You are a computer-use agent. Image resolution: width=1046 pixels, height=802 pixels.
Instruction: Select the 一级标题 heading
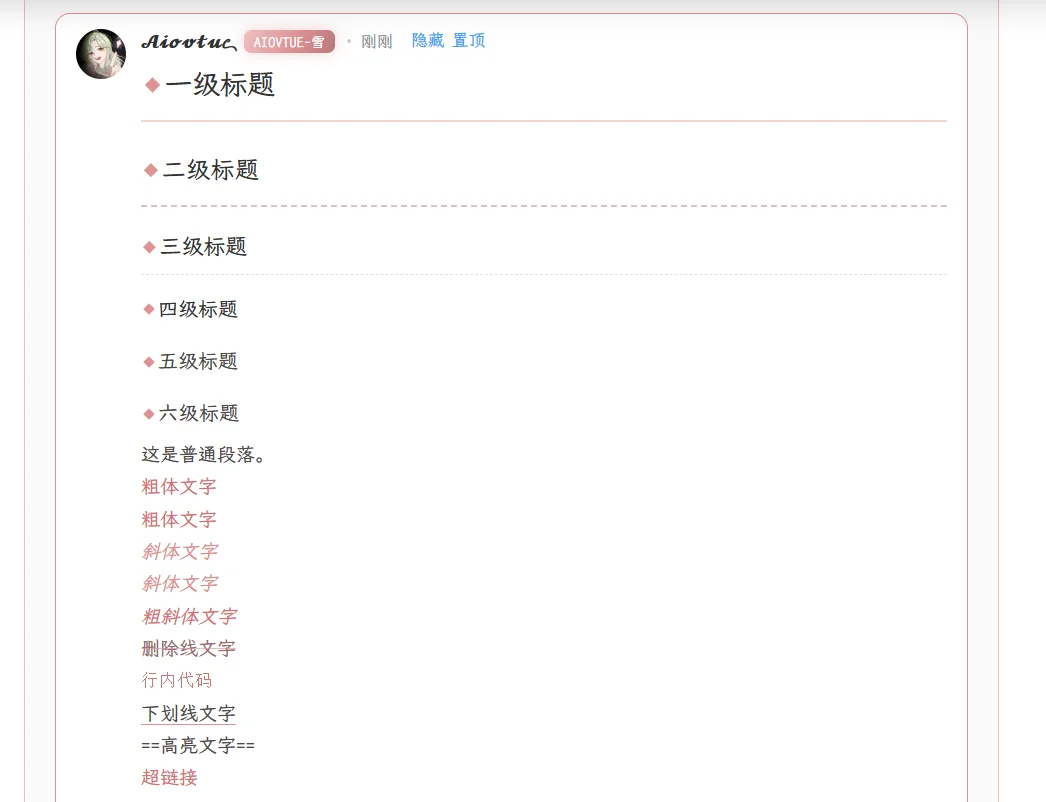click(x=219, y=85)
